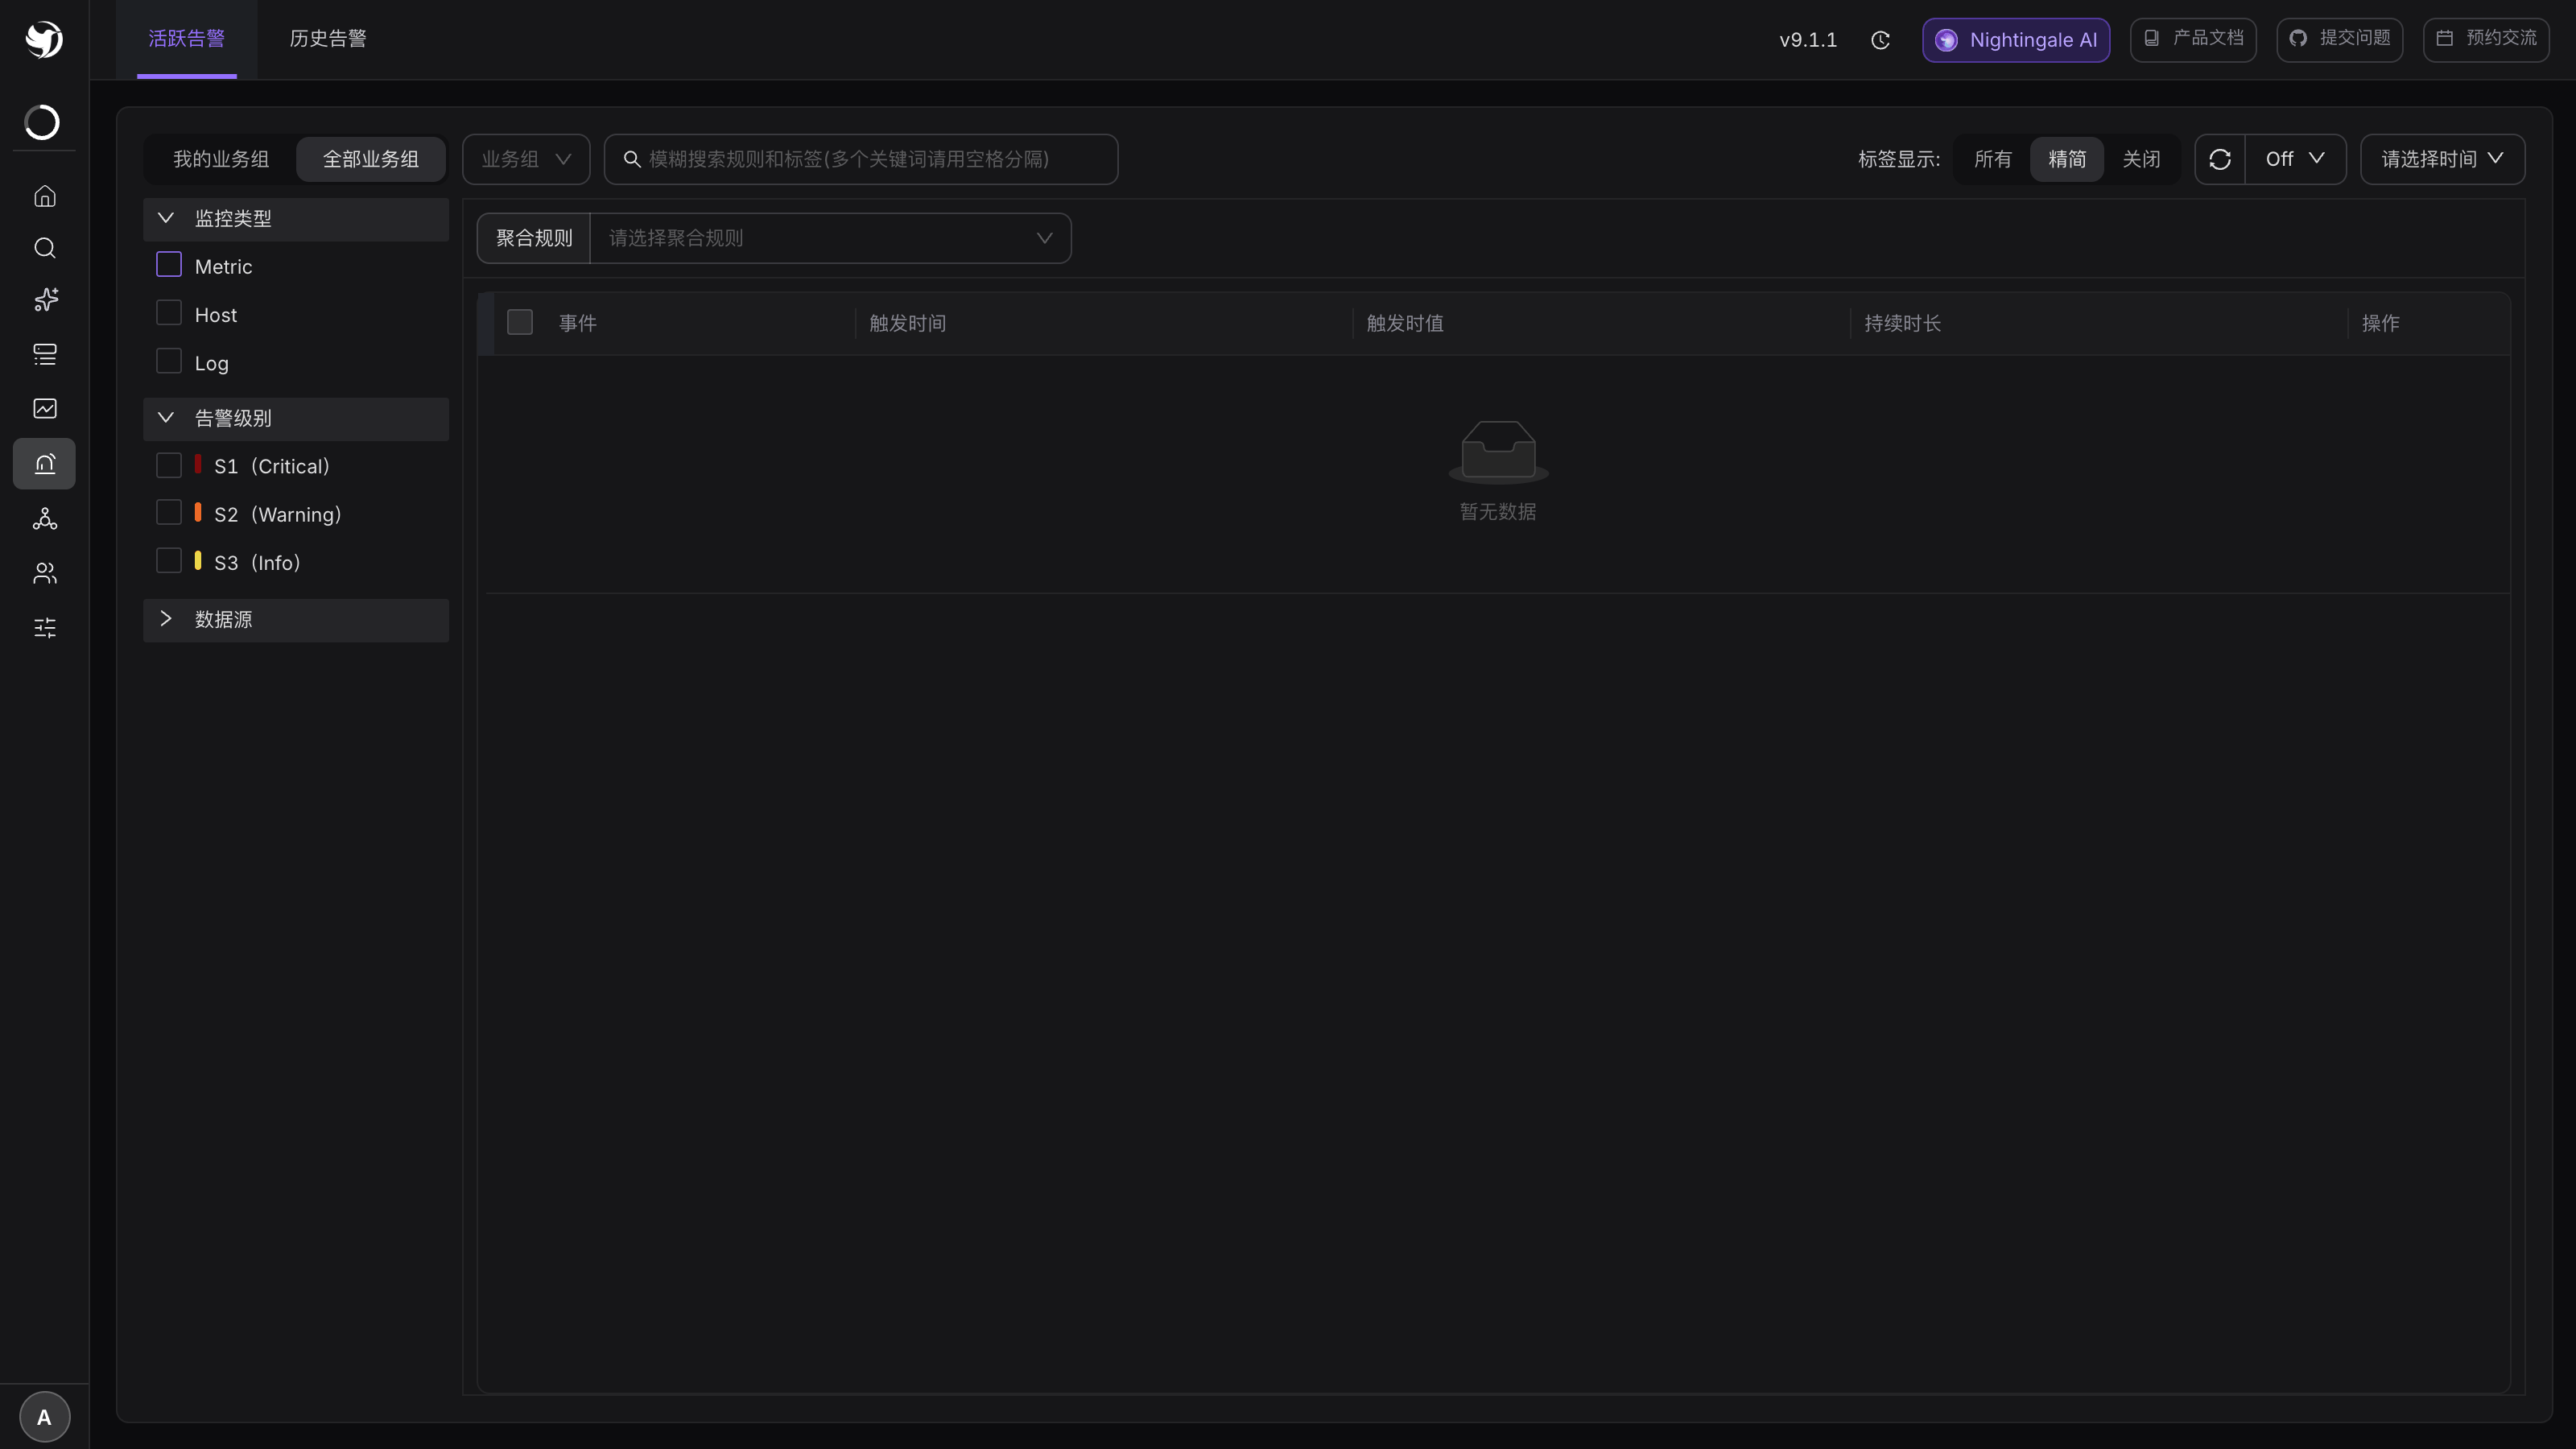This screenshot has width=2576, height=1449.
Task: Open the dashboard chart sidebar icon
Action: (x=45, y=408)
